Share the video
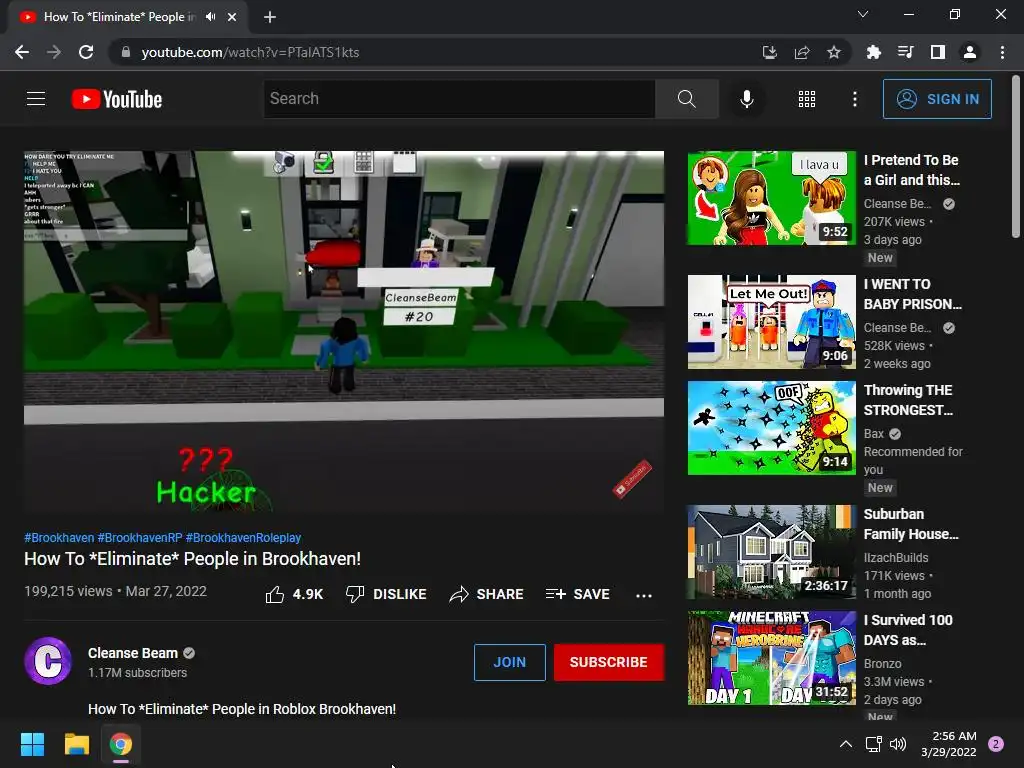Viewport: 1024px width, 768px height. point(487,594)
